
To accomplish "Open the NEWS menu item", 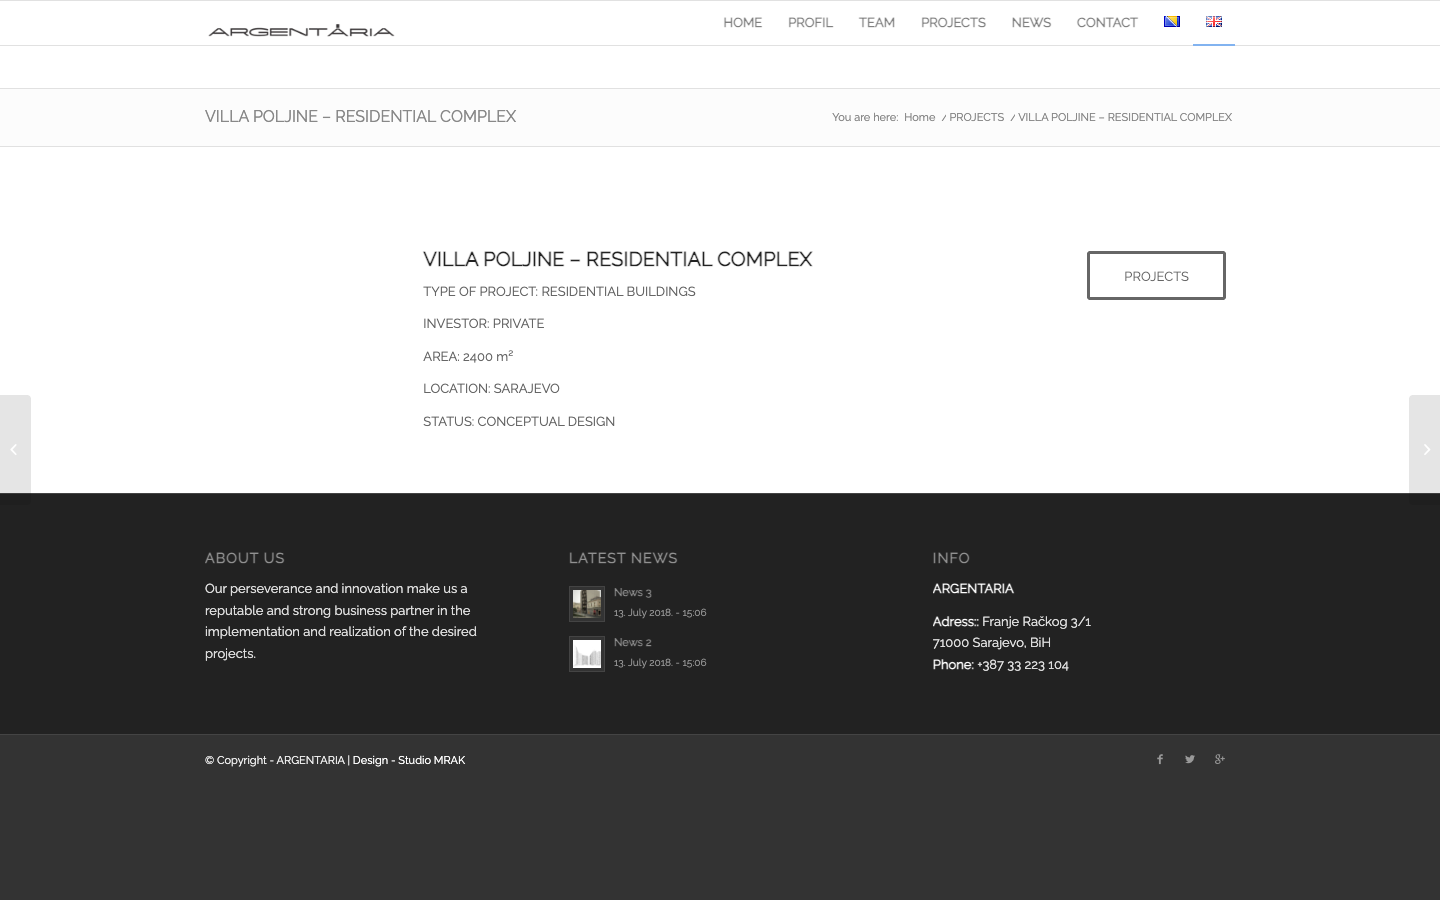I will point(1031,23).
